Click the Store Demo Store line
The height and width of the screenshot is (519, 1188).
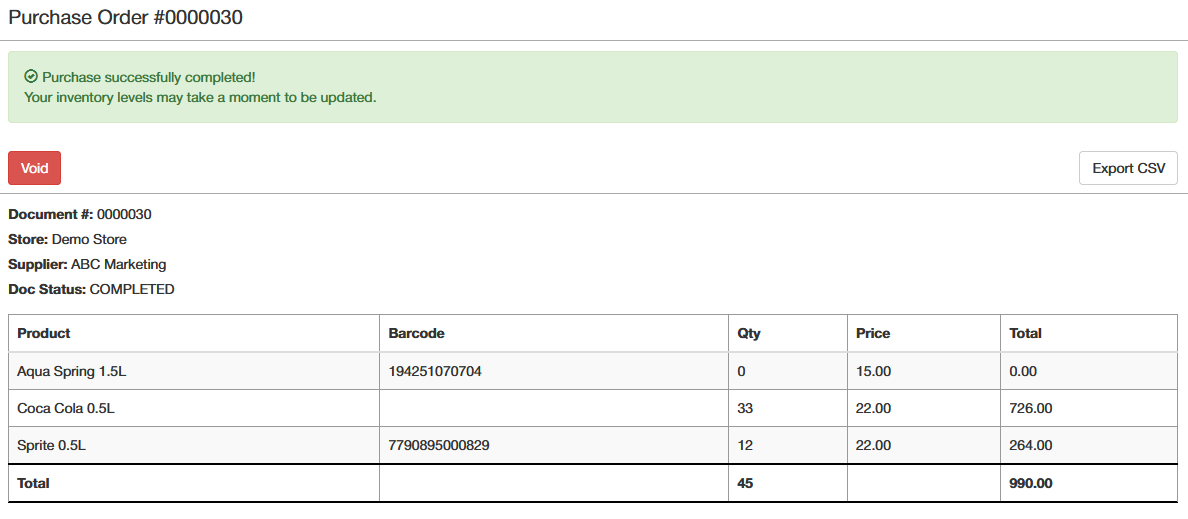(67, 239)
